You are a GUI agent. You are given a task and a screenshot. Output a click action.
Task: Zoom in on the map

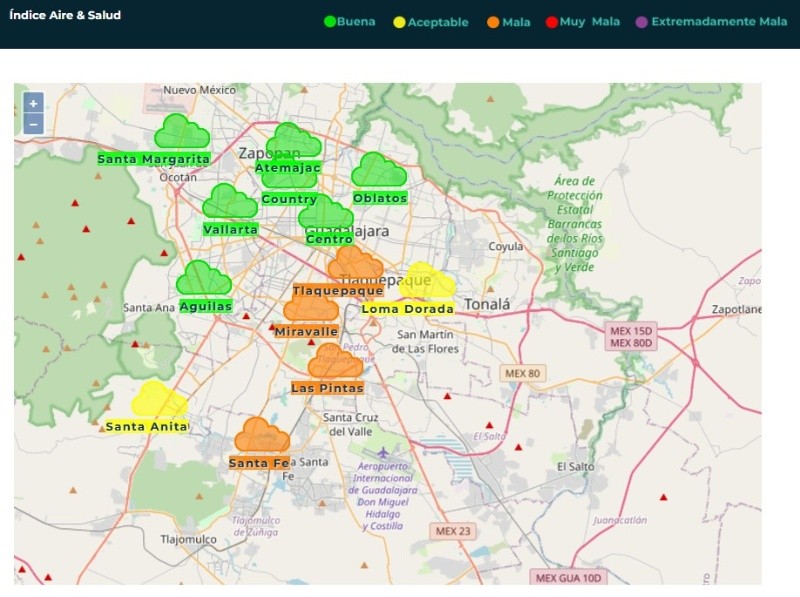point(33,103)
